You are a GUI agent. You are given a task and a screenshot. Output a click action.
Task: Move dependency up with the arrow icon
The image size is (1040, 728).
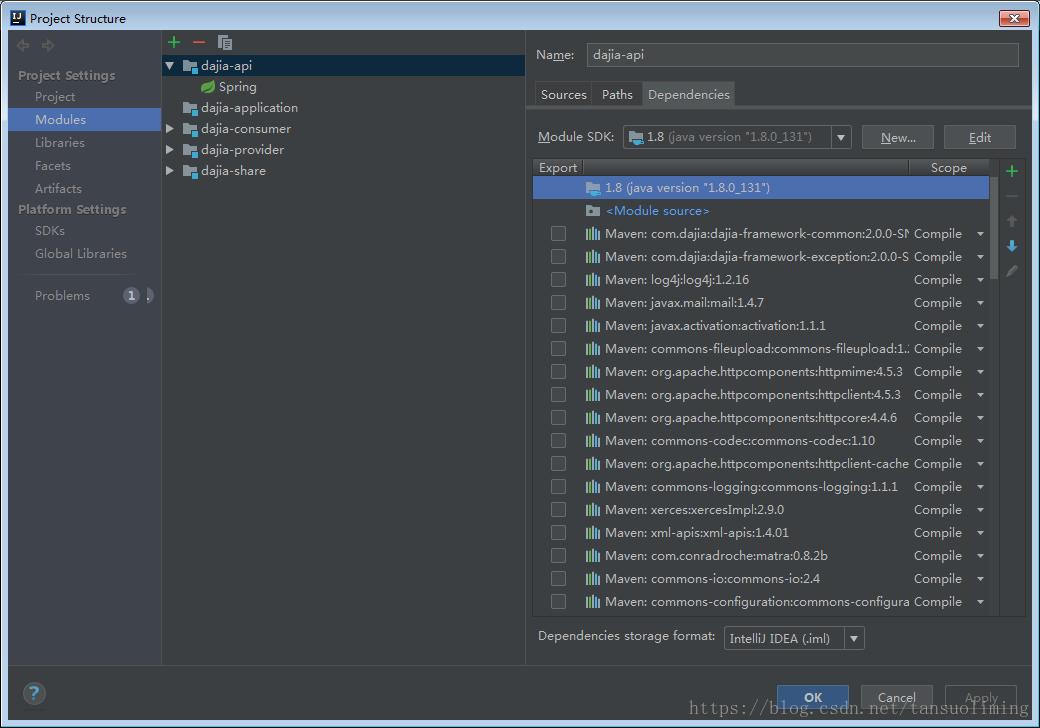point(1011,221)
